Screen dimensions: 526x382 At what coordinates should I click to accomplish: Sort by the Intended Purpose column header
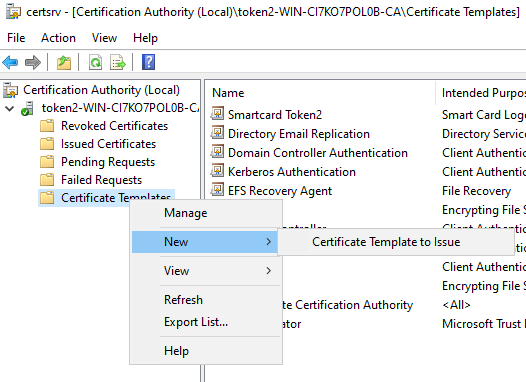point(483,93)
